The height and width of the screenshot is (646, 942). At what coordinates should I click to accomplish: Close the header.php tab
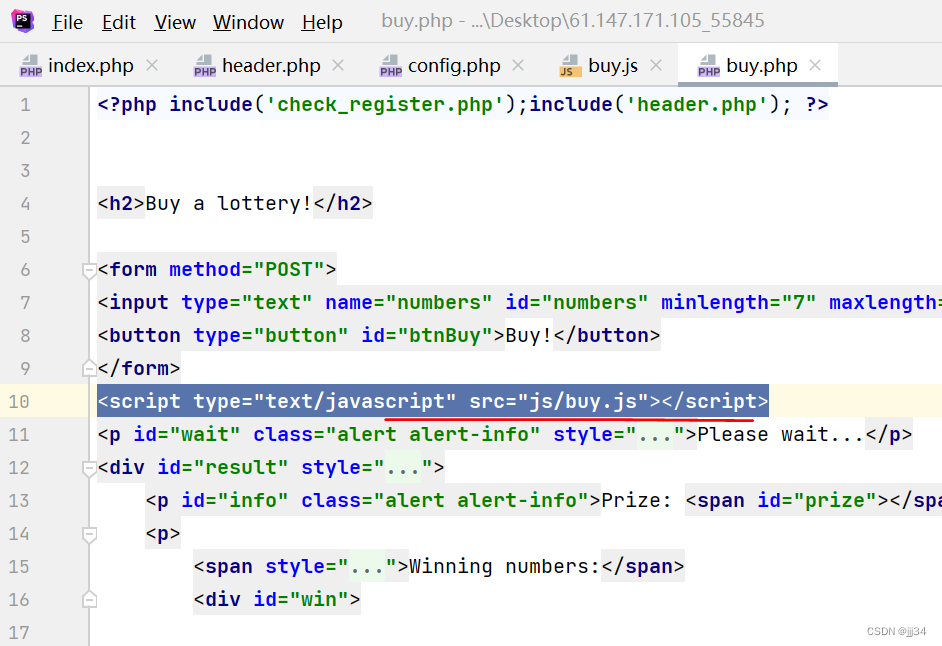338,65
